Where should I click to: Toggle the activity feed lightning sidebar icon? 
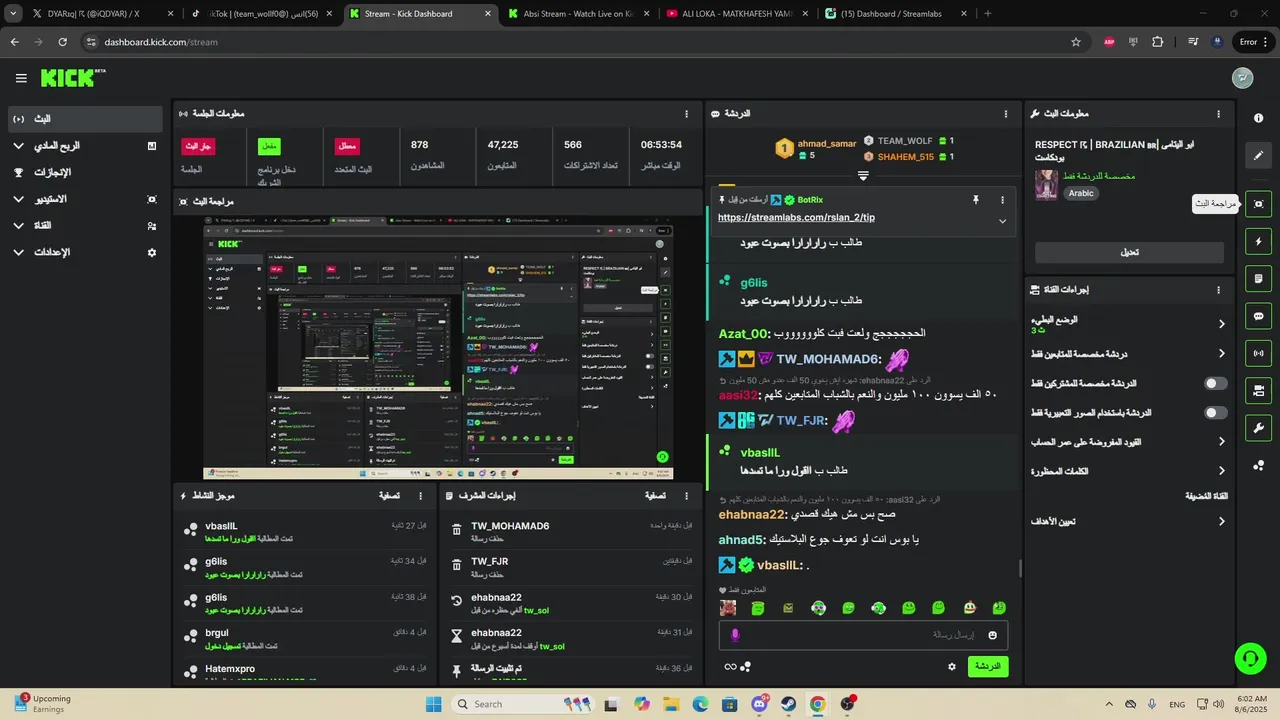click(1258, 241)
